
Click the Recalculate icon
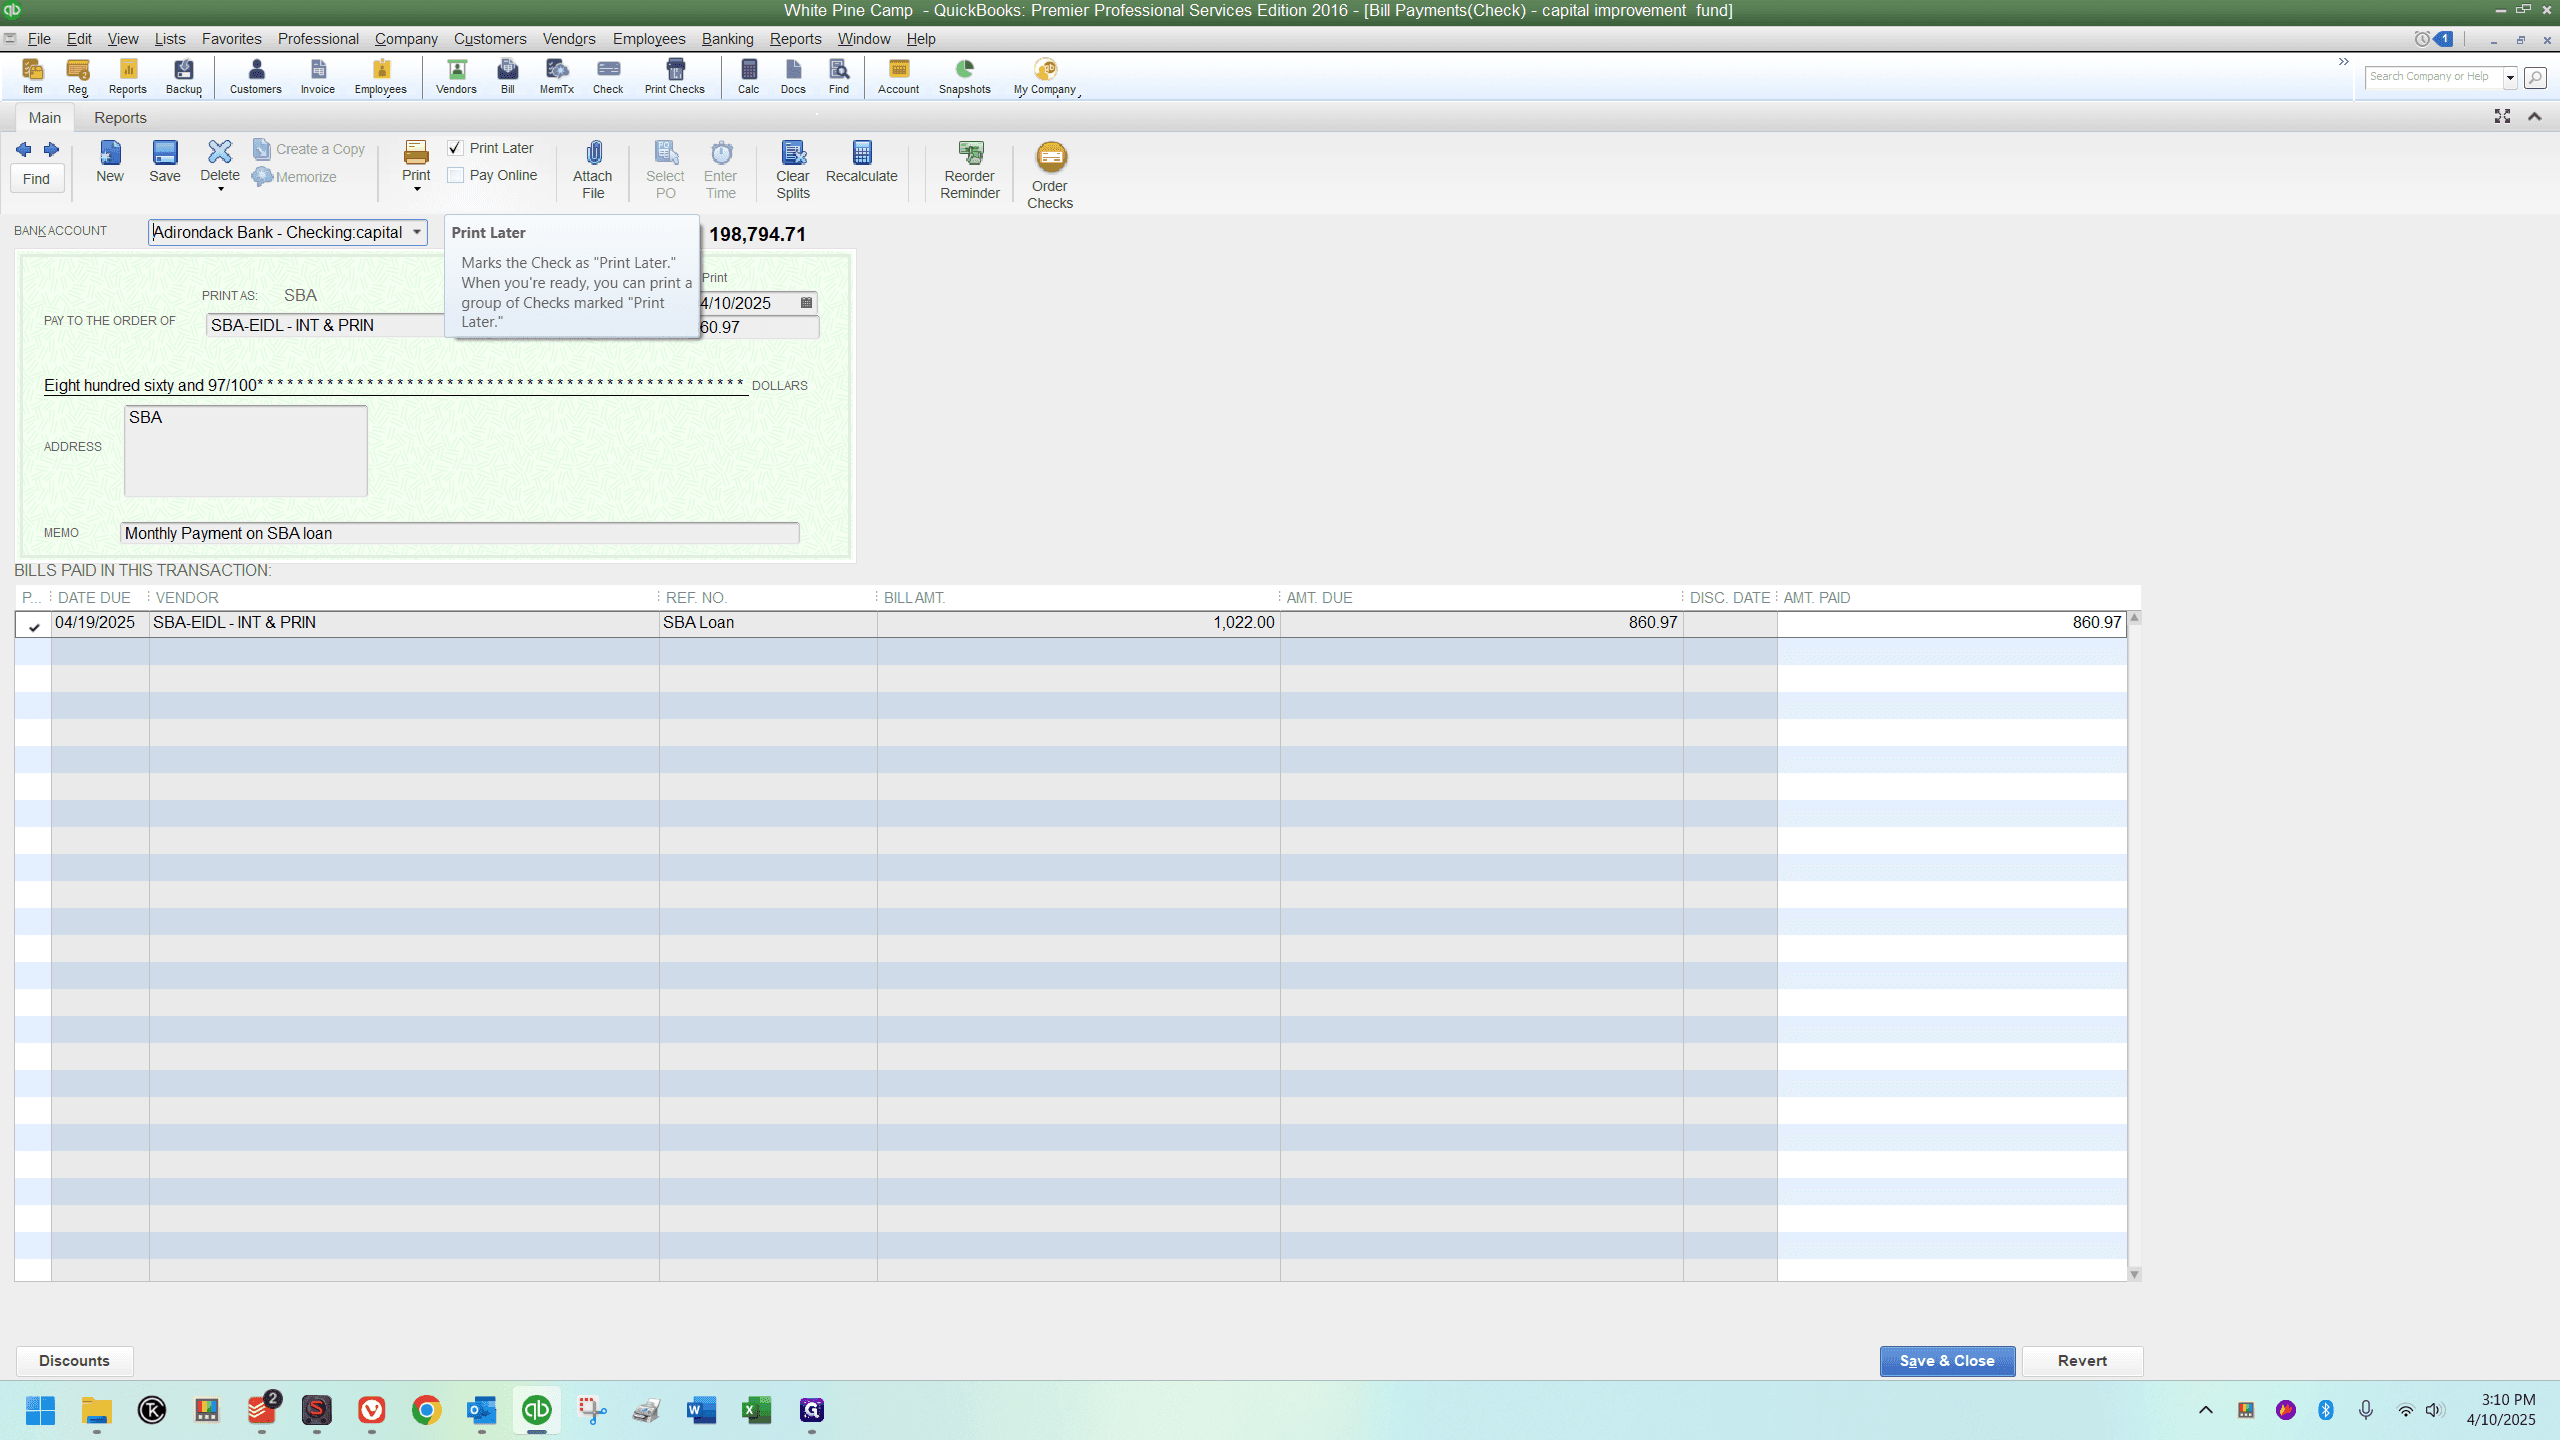[x=862, y=162]
